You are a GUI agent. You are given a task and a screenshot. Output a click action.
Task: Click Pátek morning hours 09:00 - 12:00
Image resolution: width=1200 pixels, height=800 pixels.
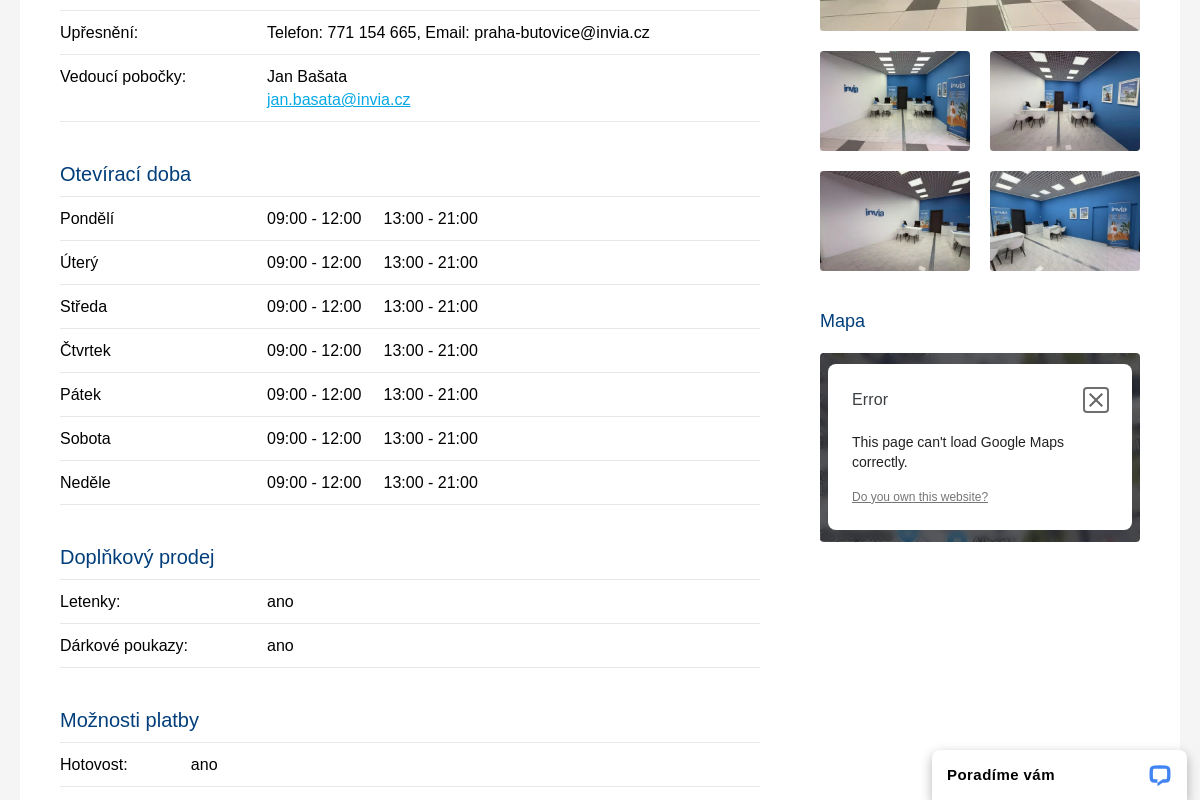(314, 395)
